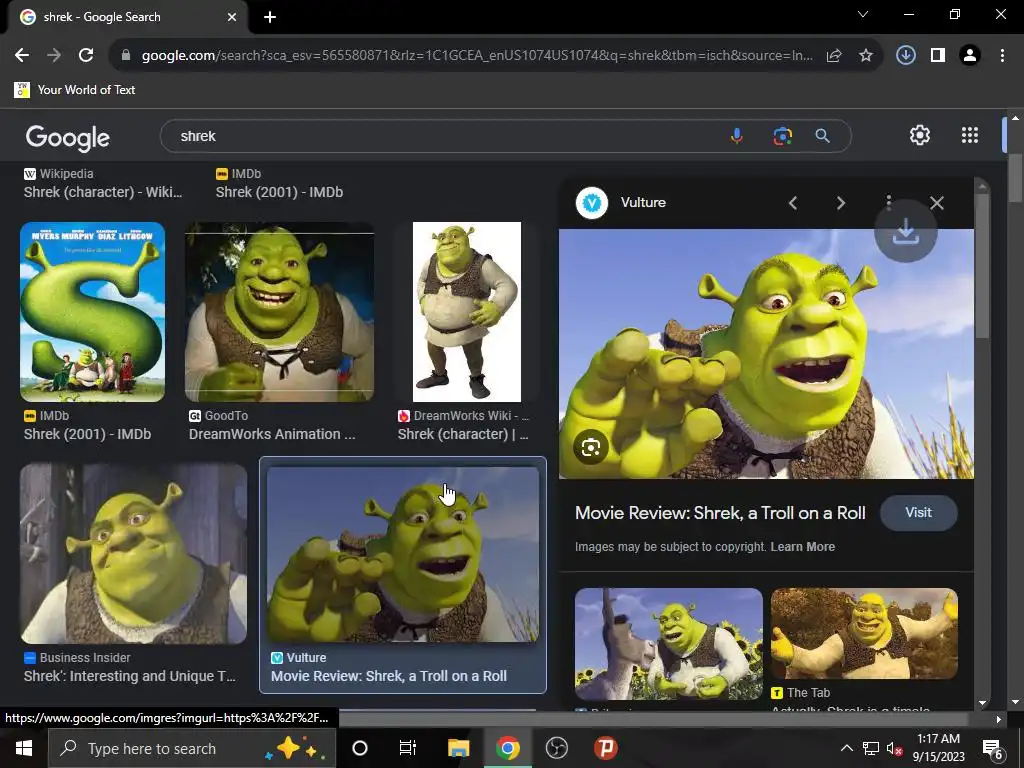Bookmark this tab star icon
Viewport: 1024px width, 768px height.
click(x=866, y=56)
